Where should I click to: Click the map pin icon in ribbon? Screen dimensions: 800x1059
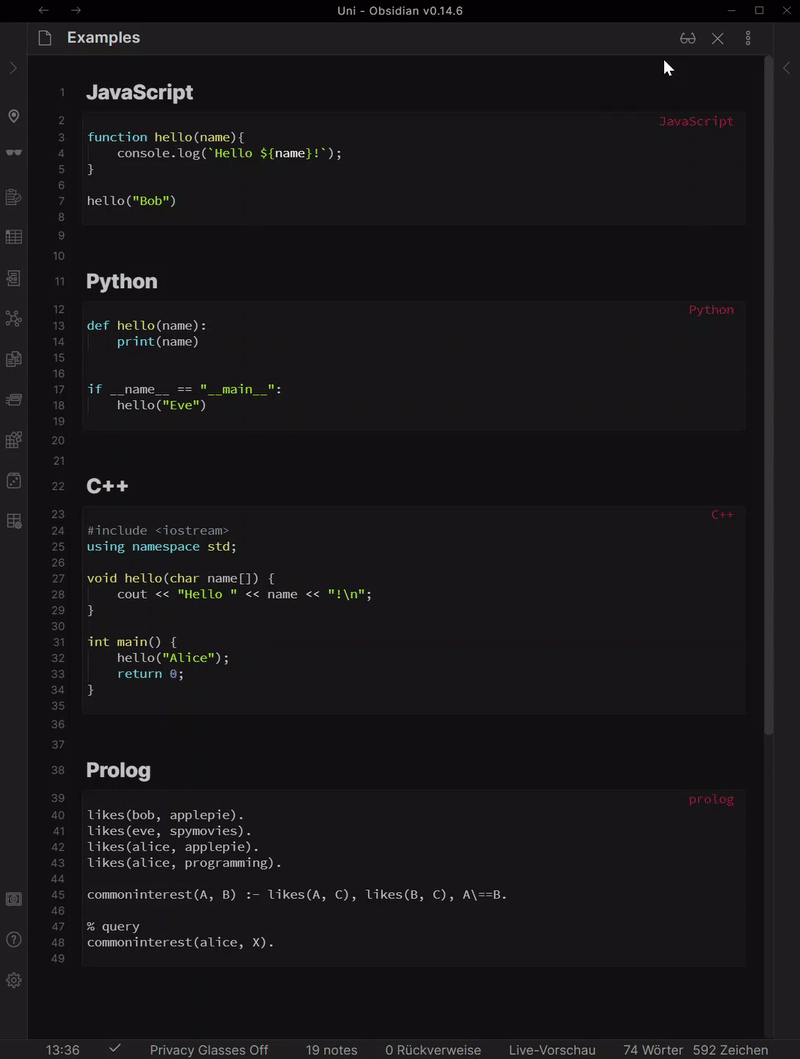[x=14, y=116]
